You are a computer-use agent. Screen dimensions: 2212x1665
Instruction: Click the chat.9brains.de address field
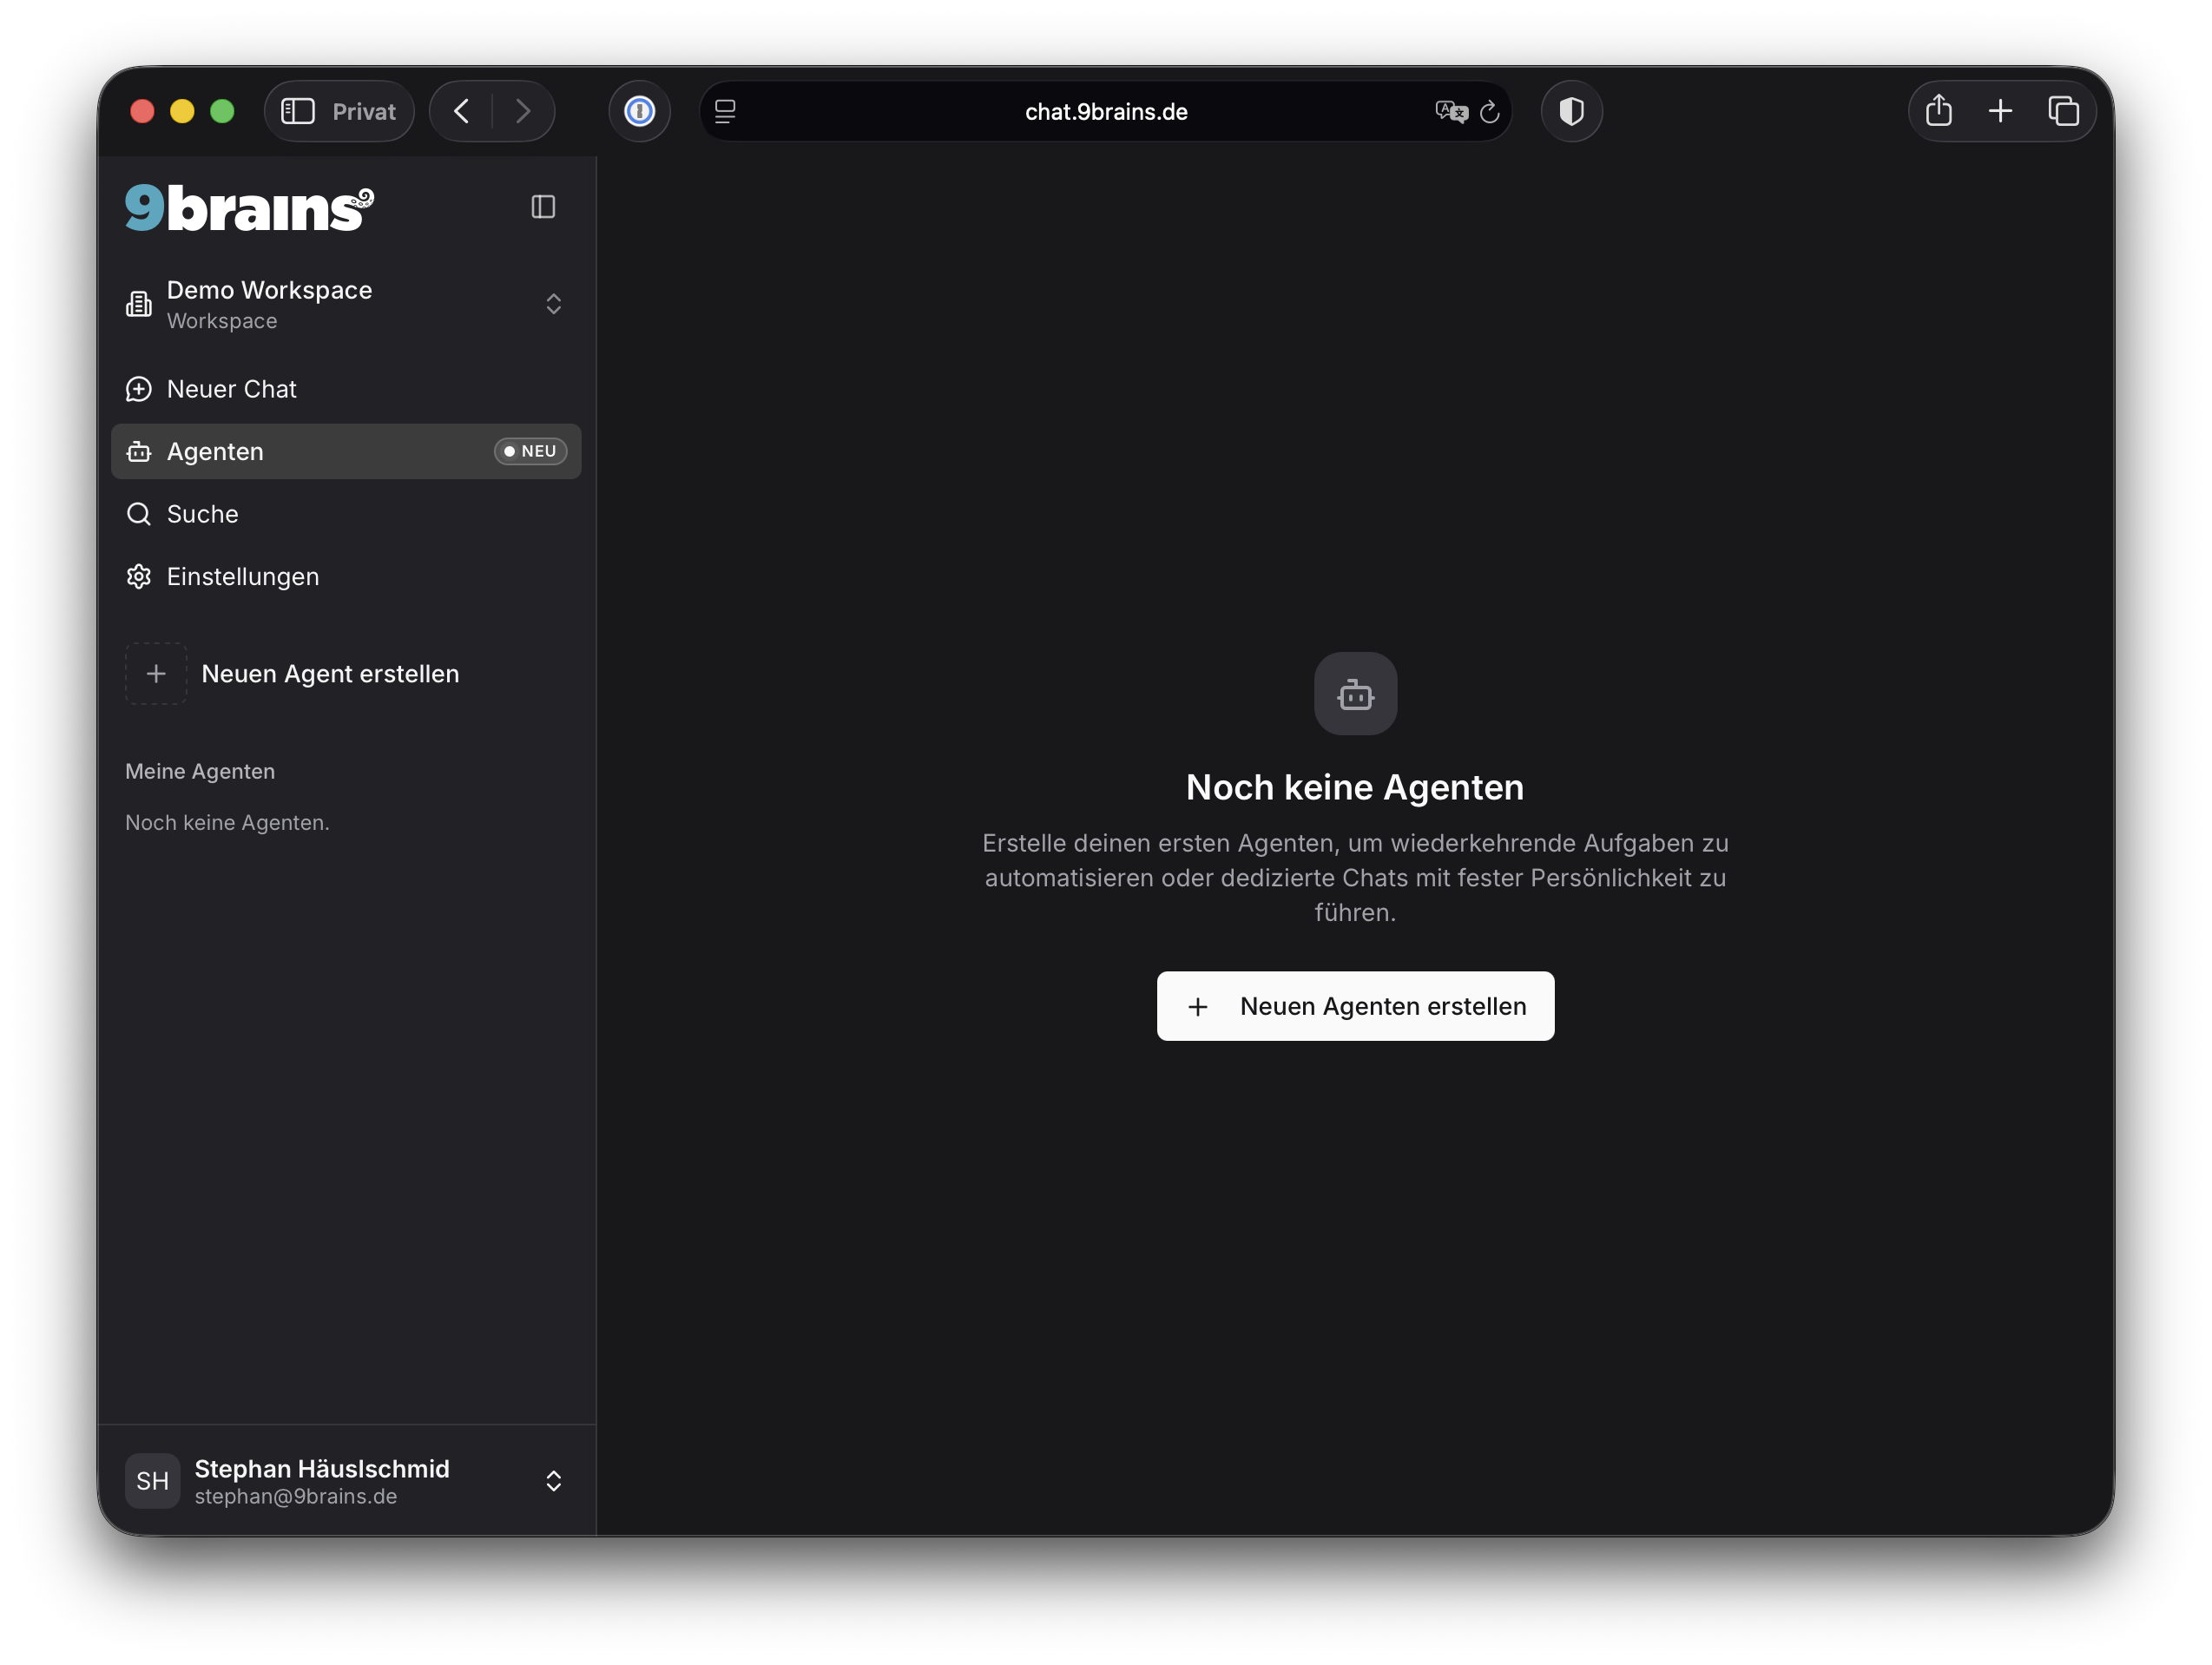[1106, 111]
